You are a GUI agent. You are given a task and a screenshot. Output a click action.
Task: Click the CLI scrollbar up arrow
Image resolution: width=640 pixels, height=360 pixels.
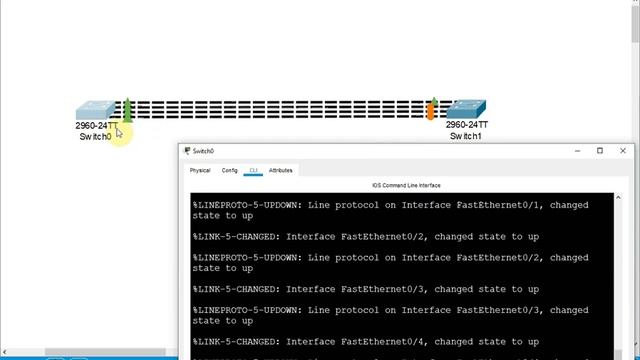[x=618, y=198]
